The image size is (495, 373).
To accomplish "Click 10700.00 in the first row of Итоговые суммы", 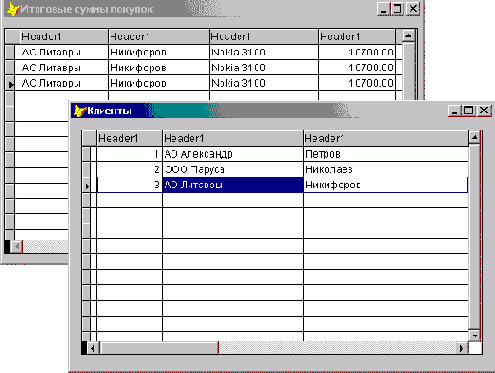I will click(x=357, y=52).
